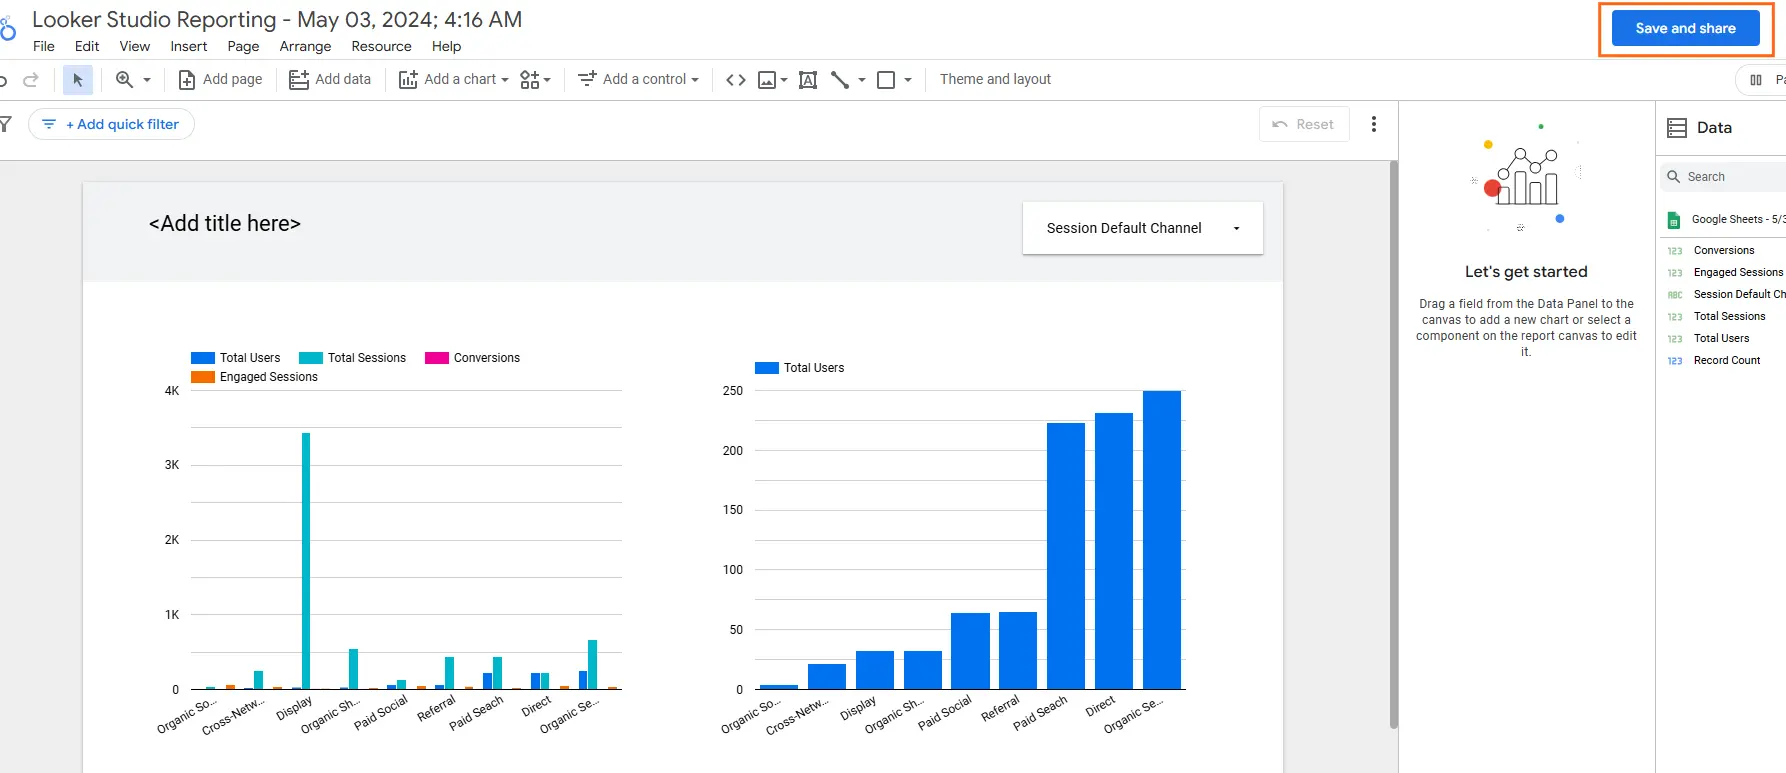Click the Add title here placeholder

coord(225,223)
